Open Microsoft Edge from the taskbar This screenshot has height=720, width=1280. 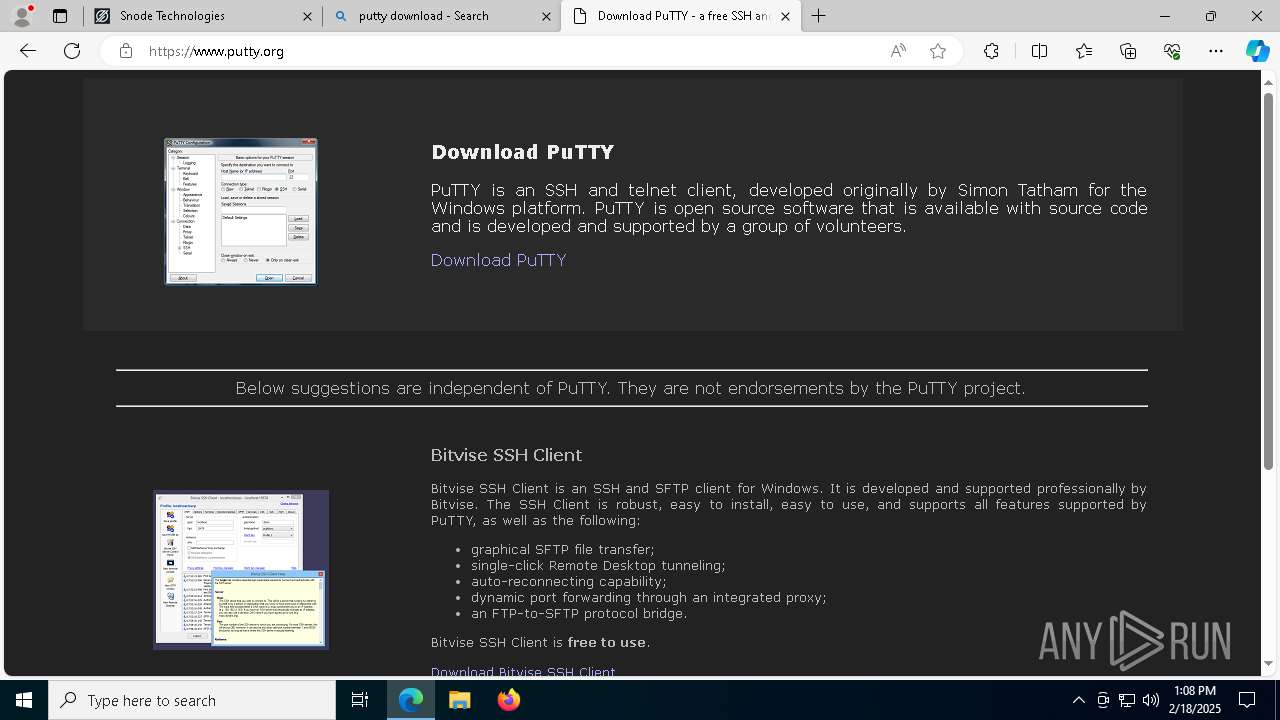click(411, 700)
